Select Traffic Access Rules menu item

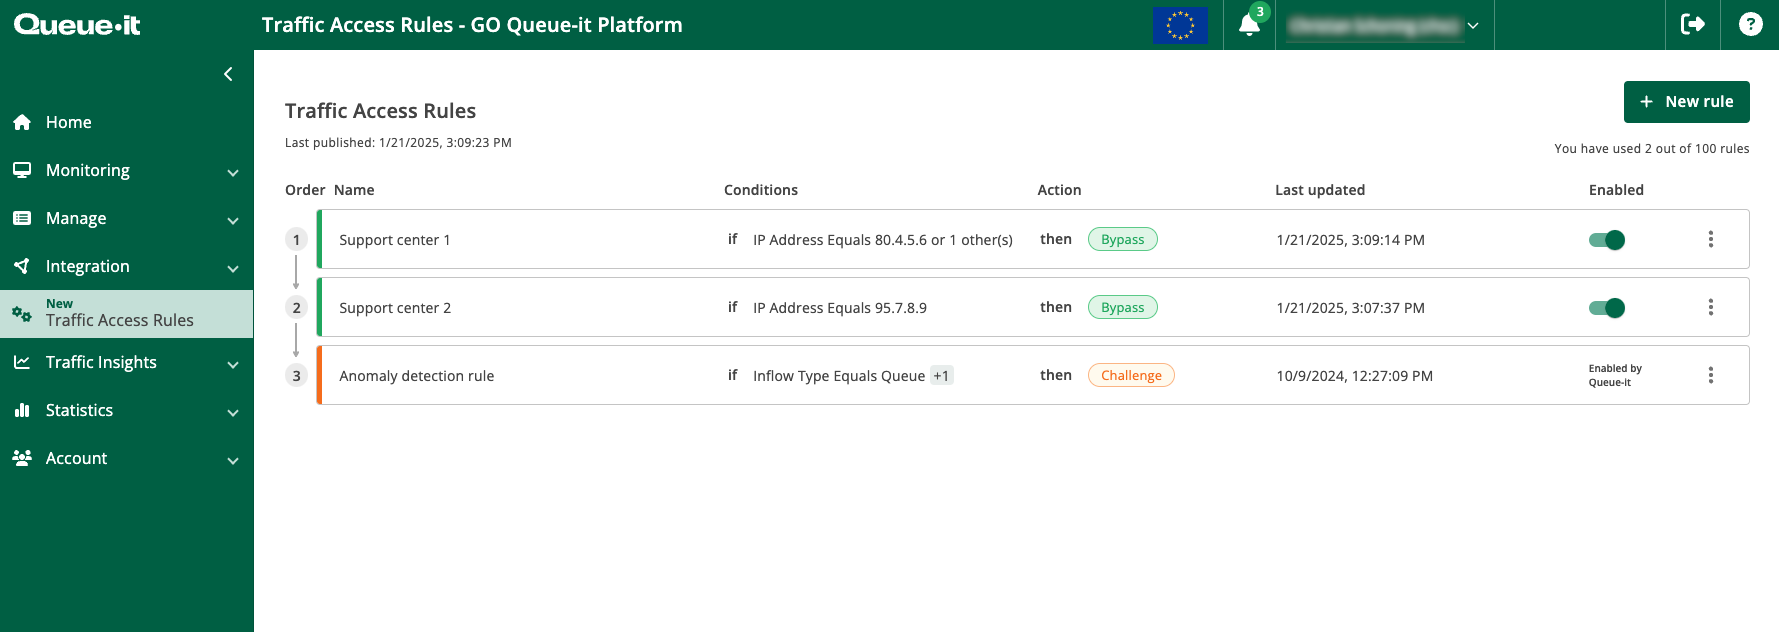[126, 314]
